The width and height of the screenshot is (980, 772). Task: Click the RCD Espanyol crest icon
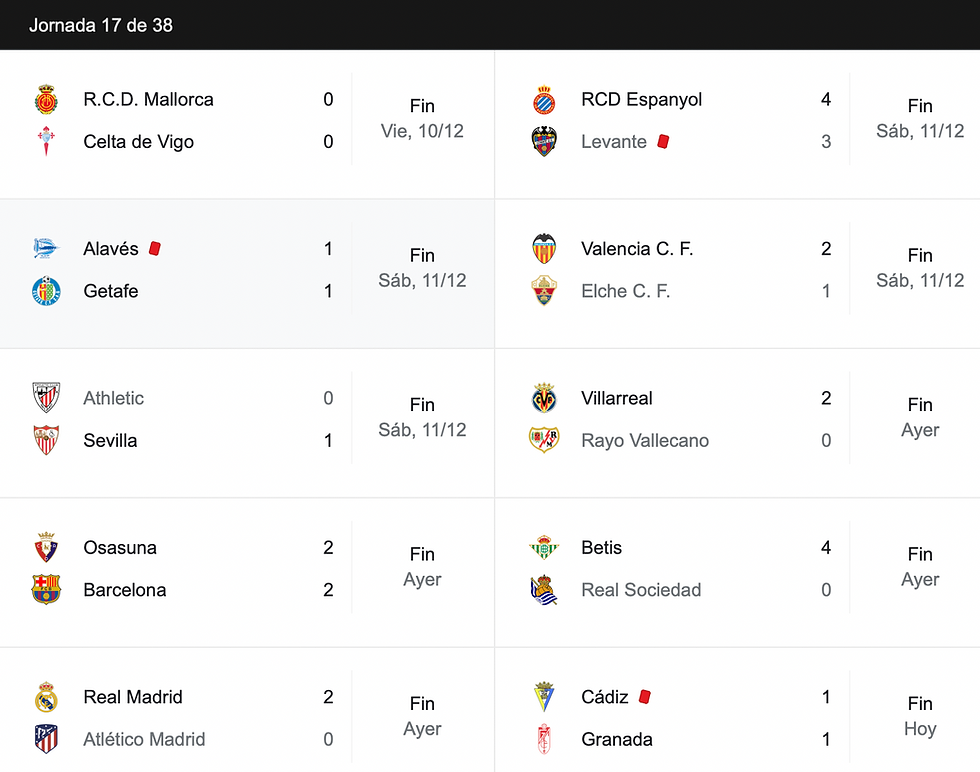(544, 99)
